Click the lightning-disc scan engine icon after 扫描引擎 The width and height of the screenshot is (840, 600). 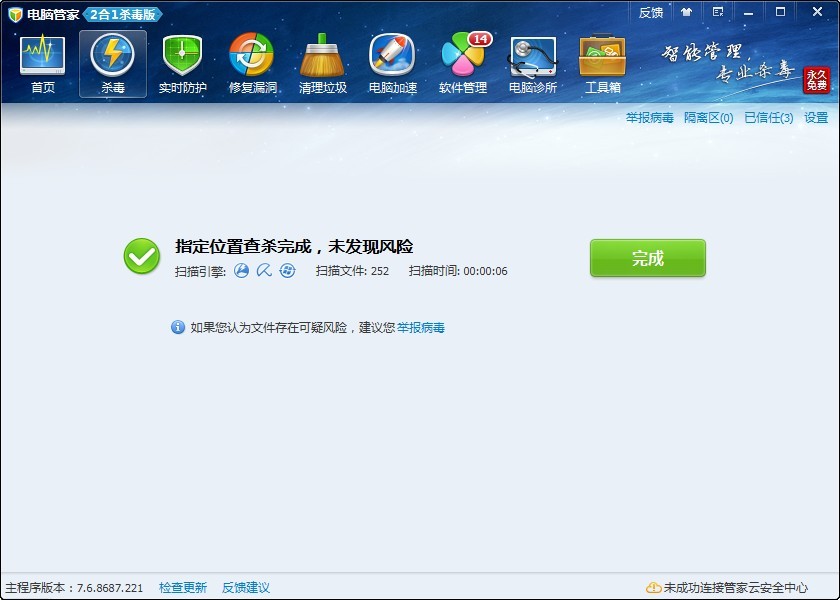241,271
